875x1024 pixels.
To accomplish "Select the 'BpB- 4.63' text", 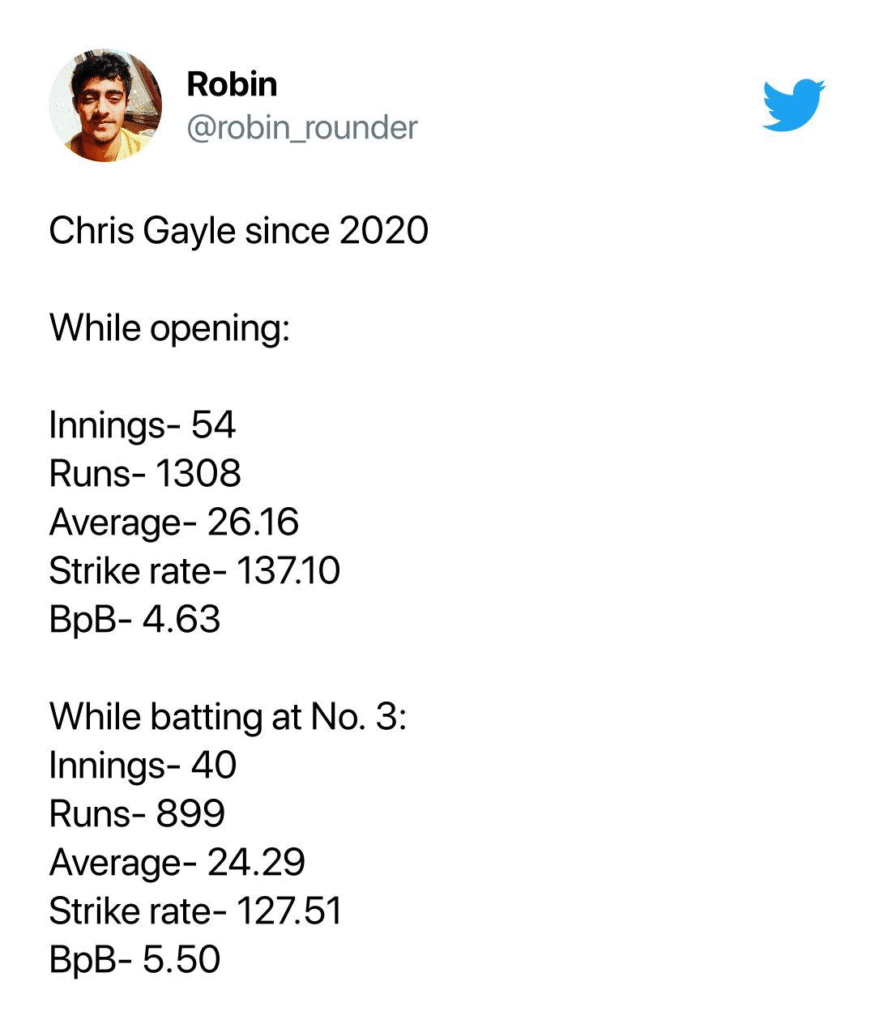I will [x=134, y=620].
